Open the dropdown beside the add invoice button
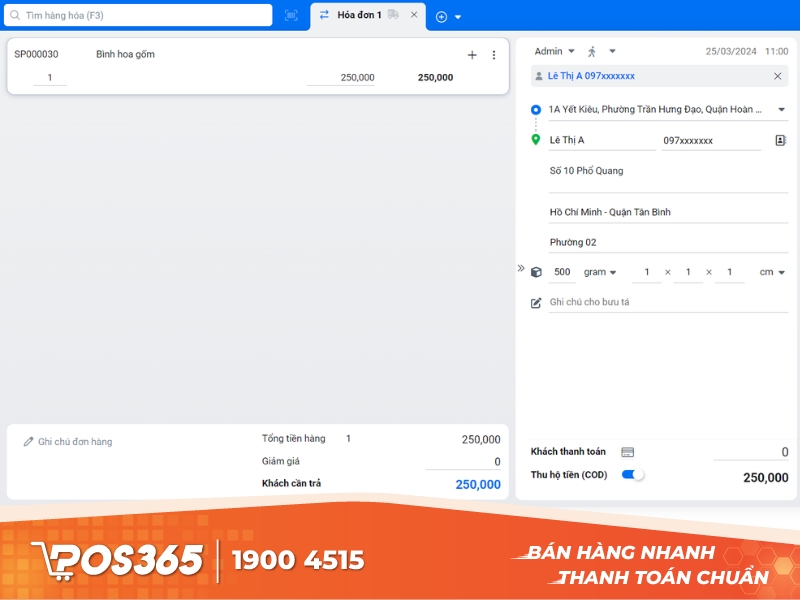The image size is (800, 600). [x=458, y=17]
